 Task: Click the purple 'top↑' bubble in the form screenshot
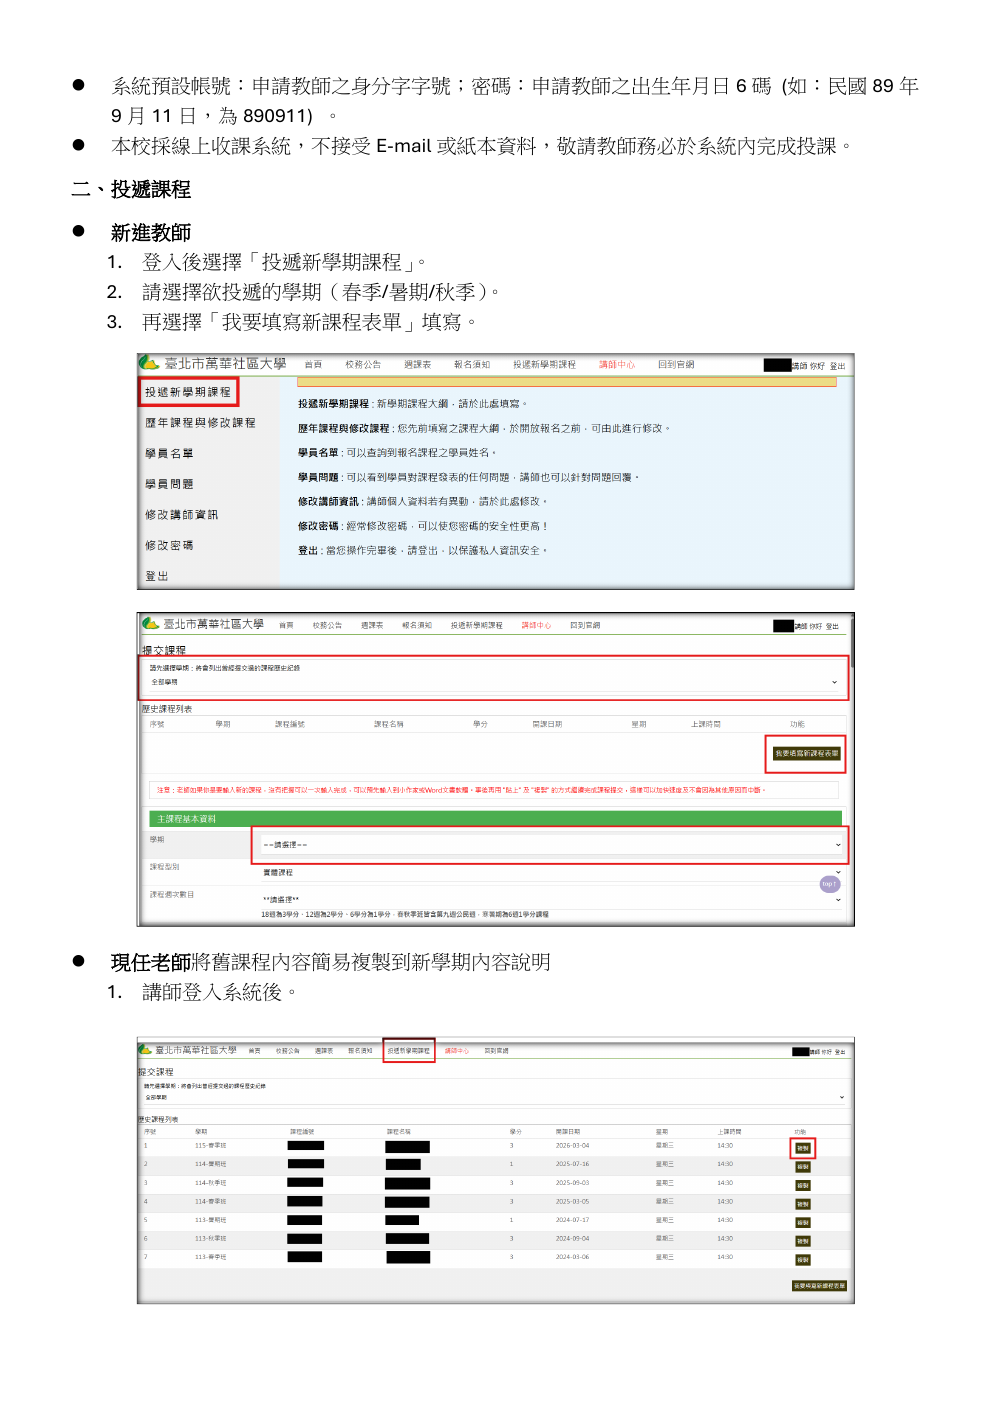coord(829,884)
